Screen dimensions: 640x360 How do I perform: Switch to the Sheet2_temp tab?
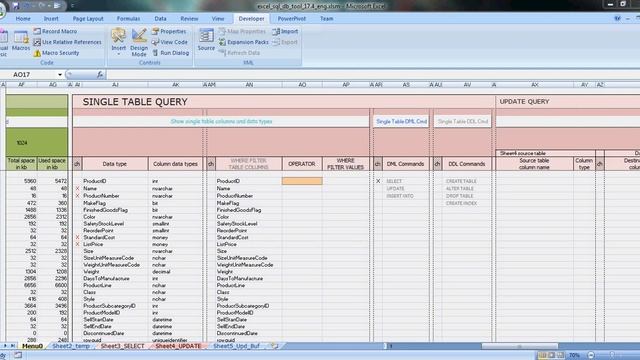[71, 346]
